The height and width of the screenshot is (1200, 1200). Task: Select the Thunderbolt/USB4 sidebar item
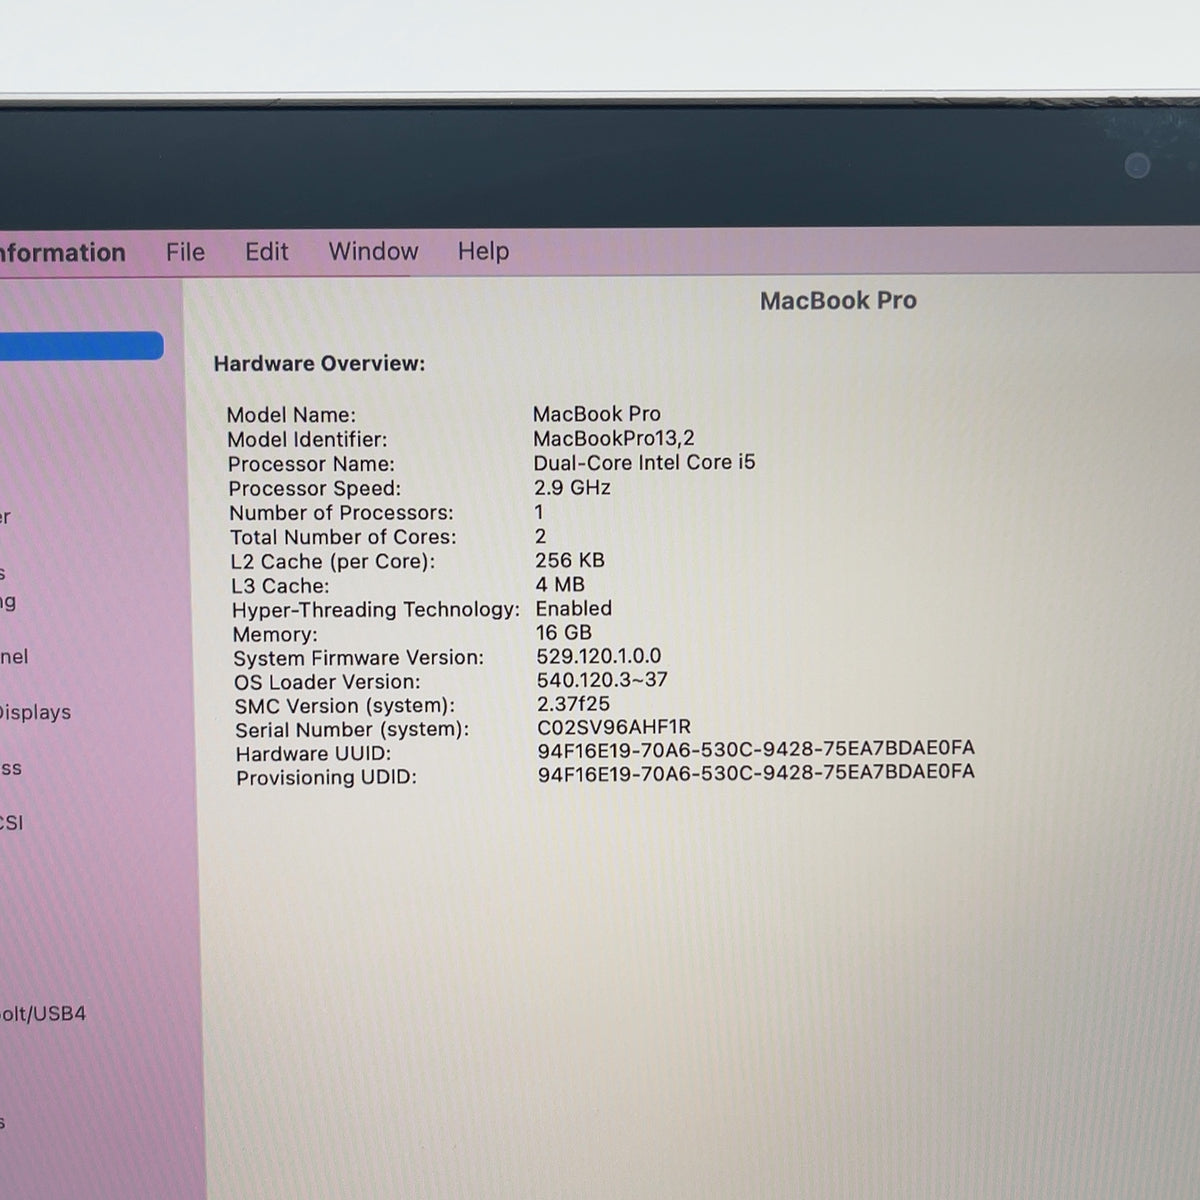[x=43, y=1013]
